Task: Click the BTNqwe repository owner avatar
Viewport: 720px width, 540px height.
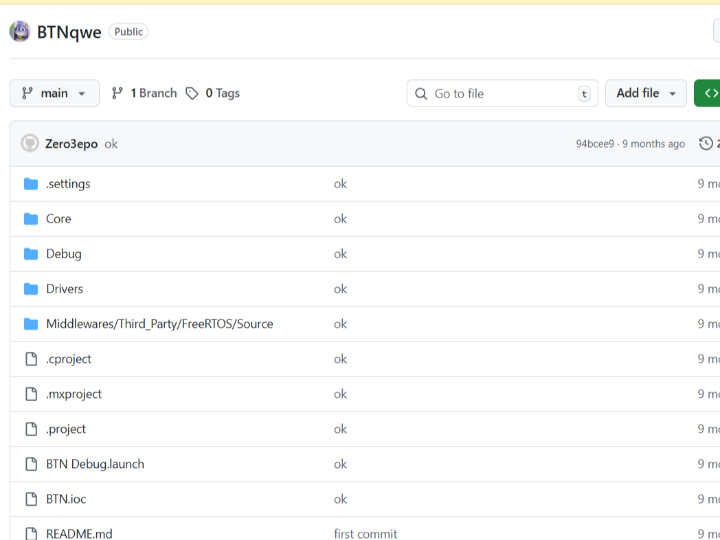Action: (x=20, y=32)
